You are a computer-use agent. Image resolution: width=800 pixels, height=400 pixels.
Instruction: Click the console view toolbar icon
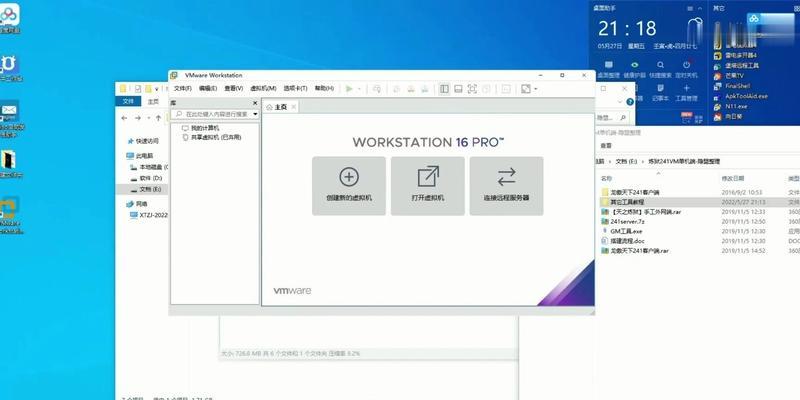(506, 89)
